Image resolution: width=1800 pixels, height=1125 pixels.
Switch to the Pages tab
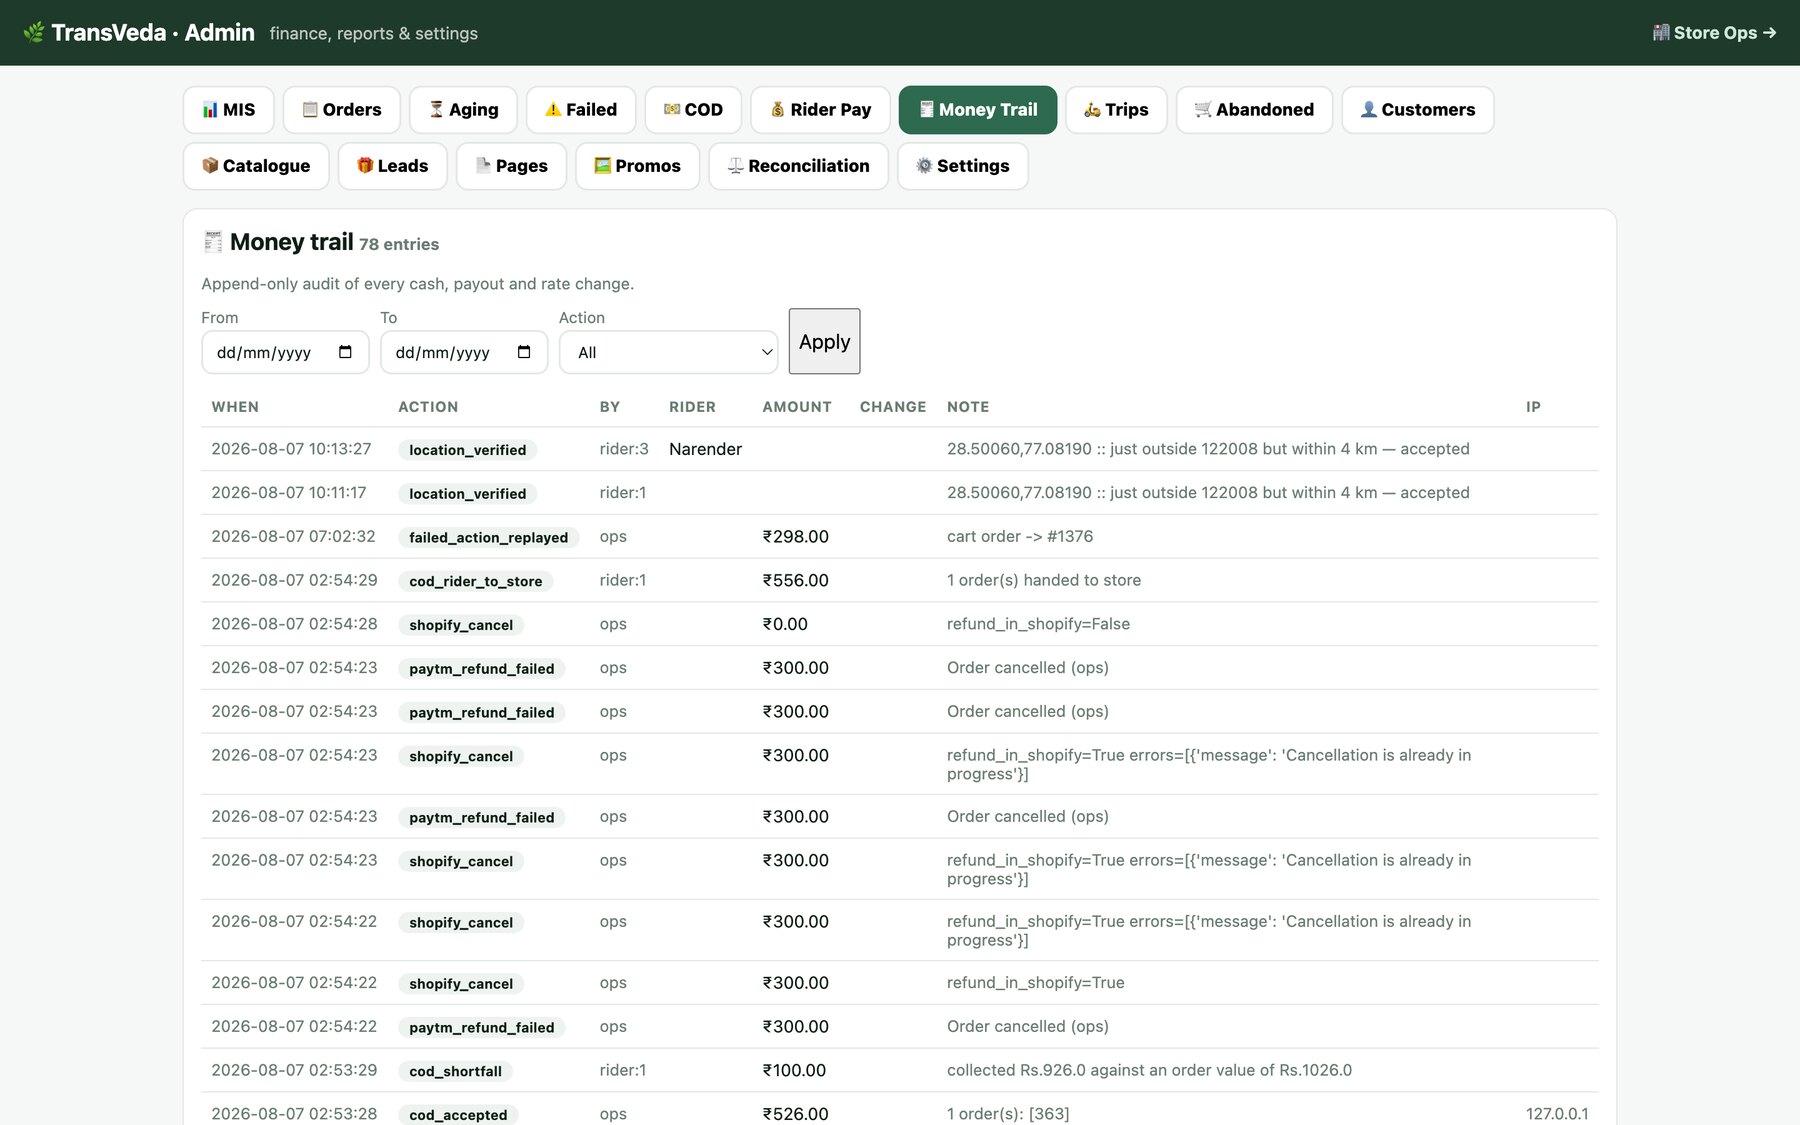(x=511, y=166)
